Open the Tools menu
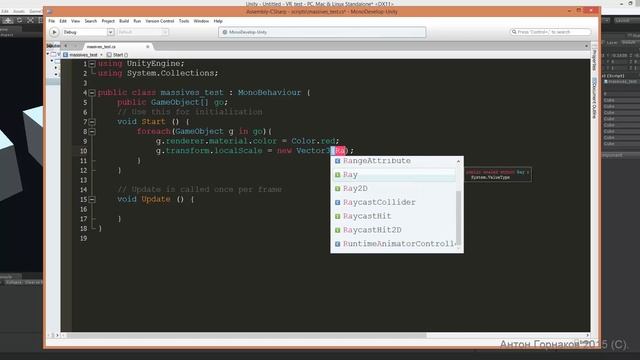Image resolution: width=640 pixels, height=360 pixels. click(x=184, y=21)
